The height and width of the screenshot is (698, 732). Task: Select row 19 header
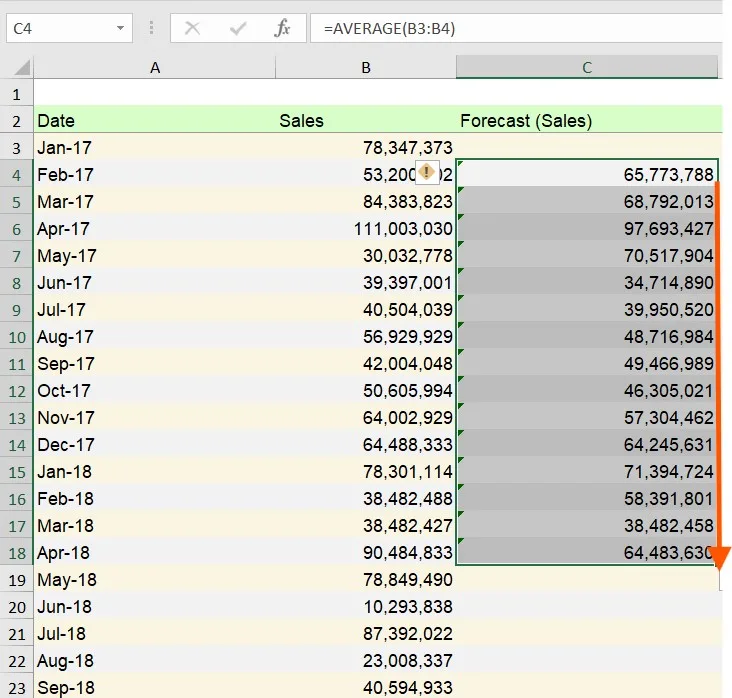pyautogui.click(x=17, y=580)
